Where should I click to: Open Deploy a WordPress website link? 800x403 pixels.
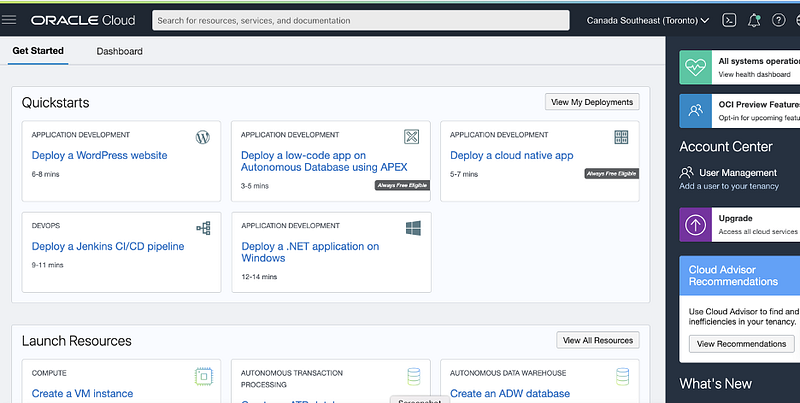coord(99,156)
